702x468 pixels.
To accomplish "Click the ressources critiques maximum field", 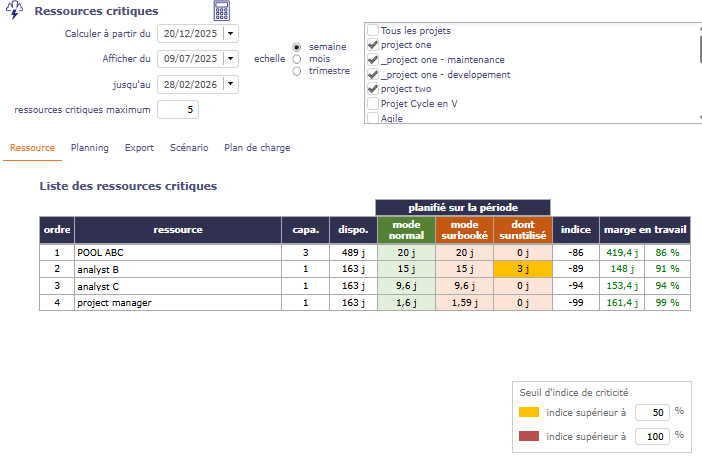I will pos(178,110).
